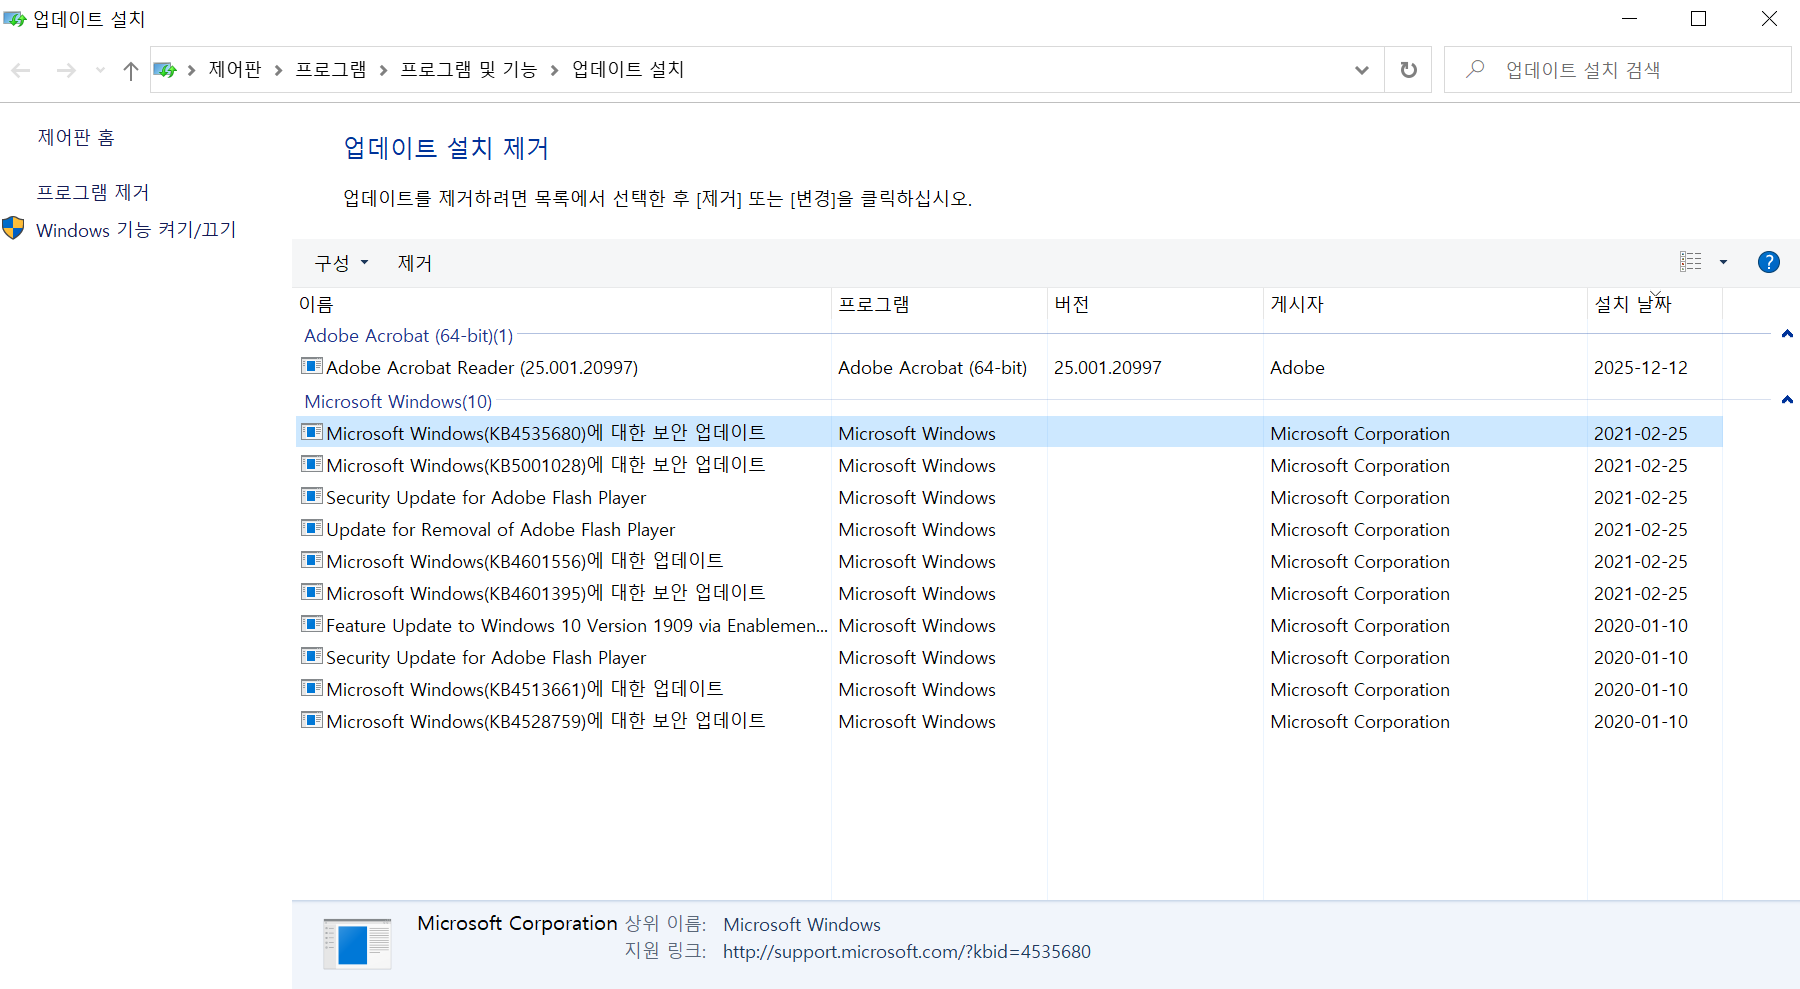Image resolution: width=1800 pixels, height=989 pixels.
Task: Click the version cell 25.001.20997
Action: click(1108, 368)
